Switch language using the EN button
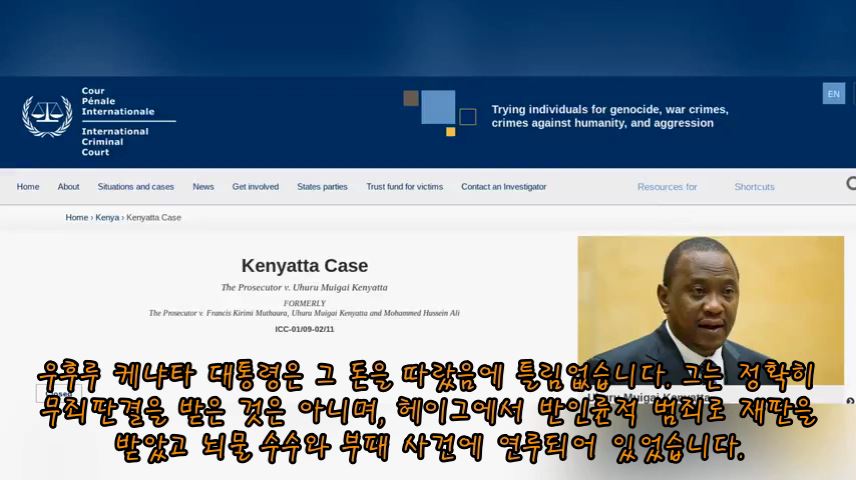Image resolution: width=856 pixels, height=480 pixels. point(834,93)
